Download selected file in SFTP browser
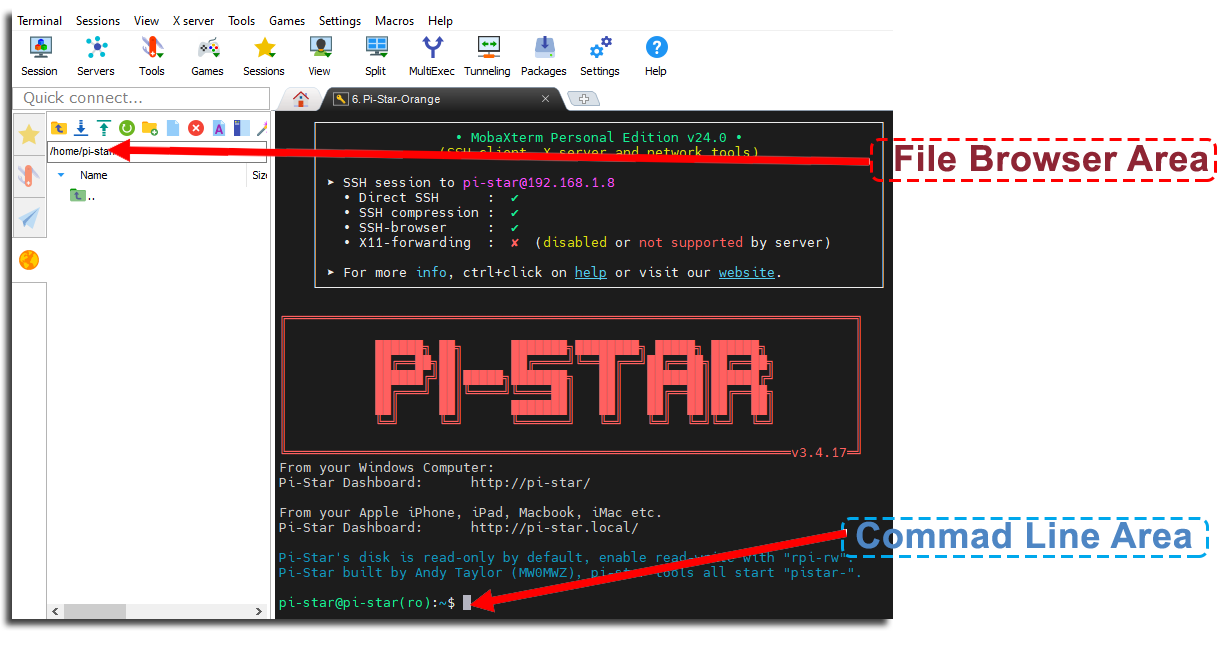Image resolution: width=1224 pixels, height=648 pixels. pyautogui.click(x=81, y=128)
